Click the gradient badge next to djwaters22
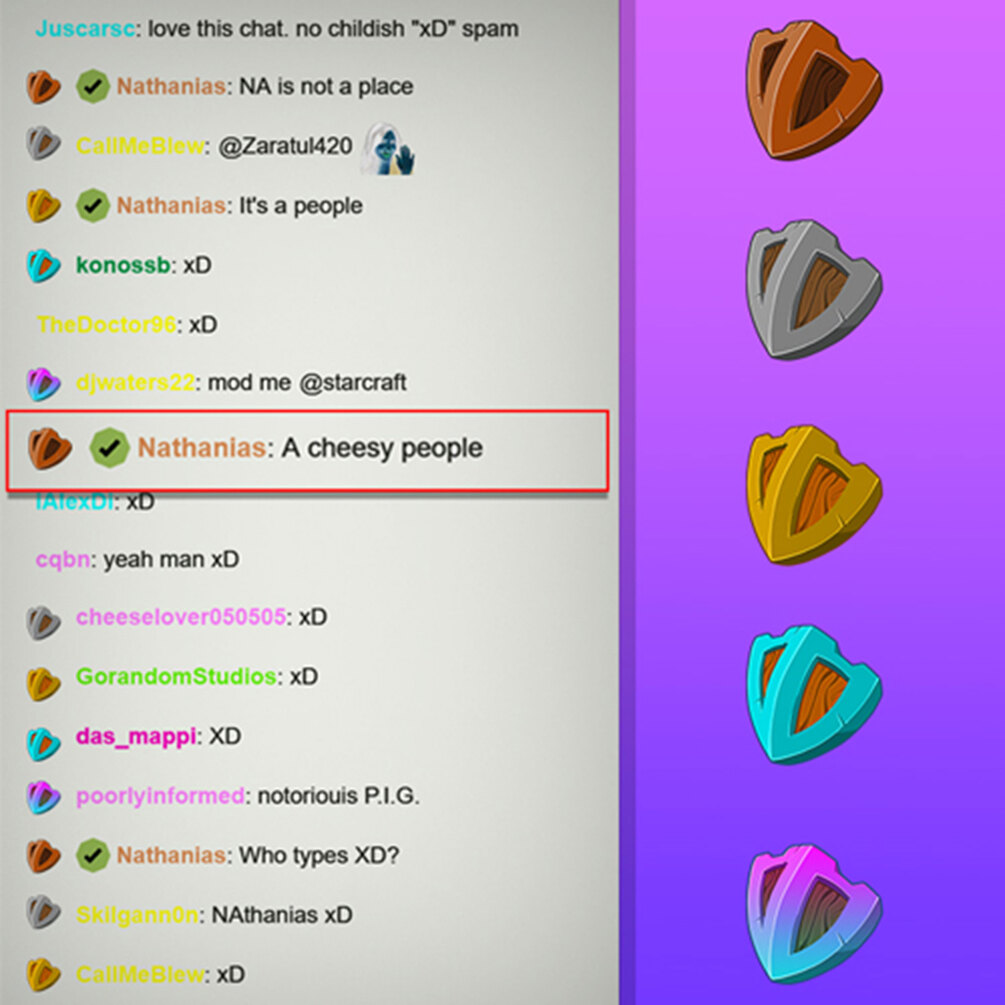The width and height of the screenshot is (1005, 1005). click(43, 383)
